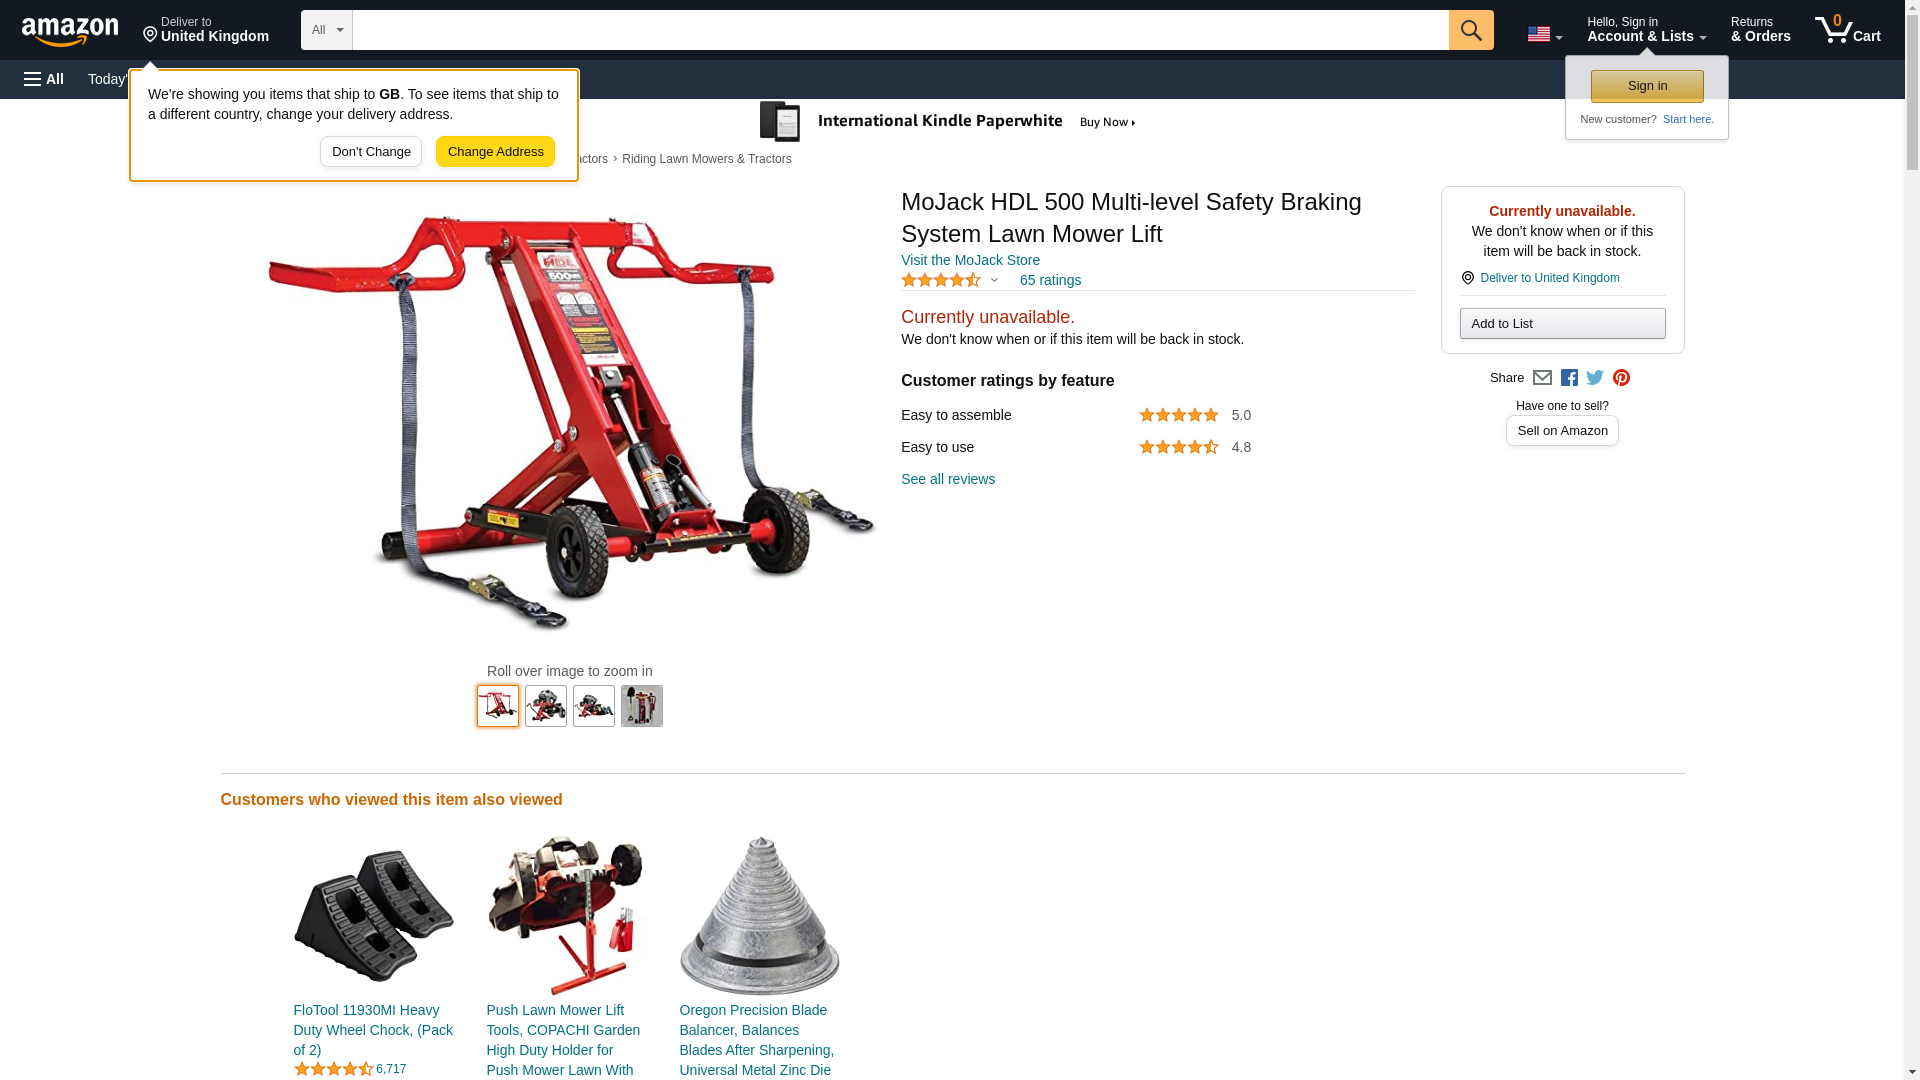Share on Pinterest icon

1621,378
